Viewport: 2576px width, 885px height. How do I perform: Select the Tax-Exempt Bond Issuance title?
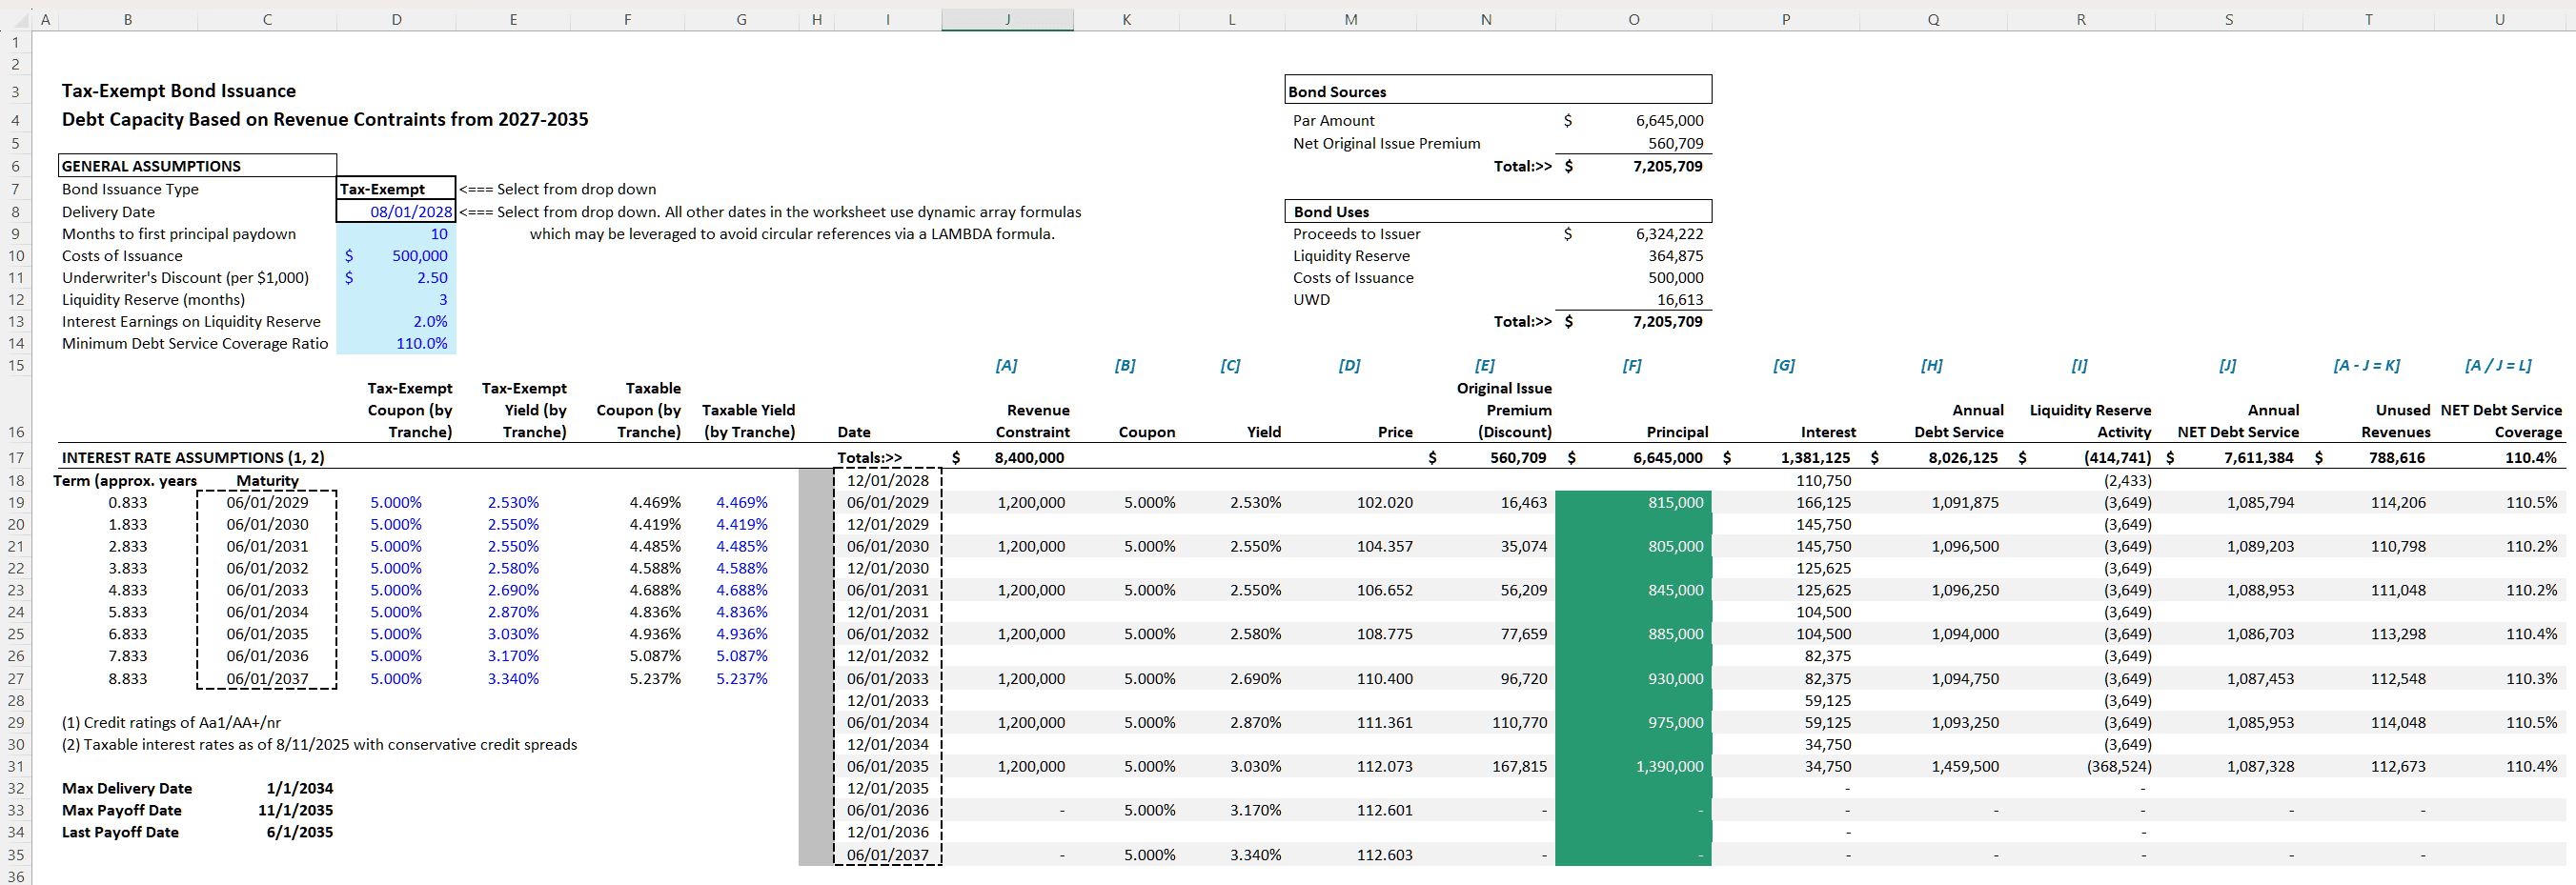(x=179, y=91)
